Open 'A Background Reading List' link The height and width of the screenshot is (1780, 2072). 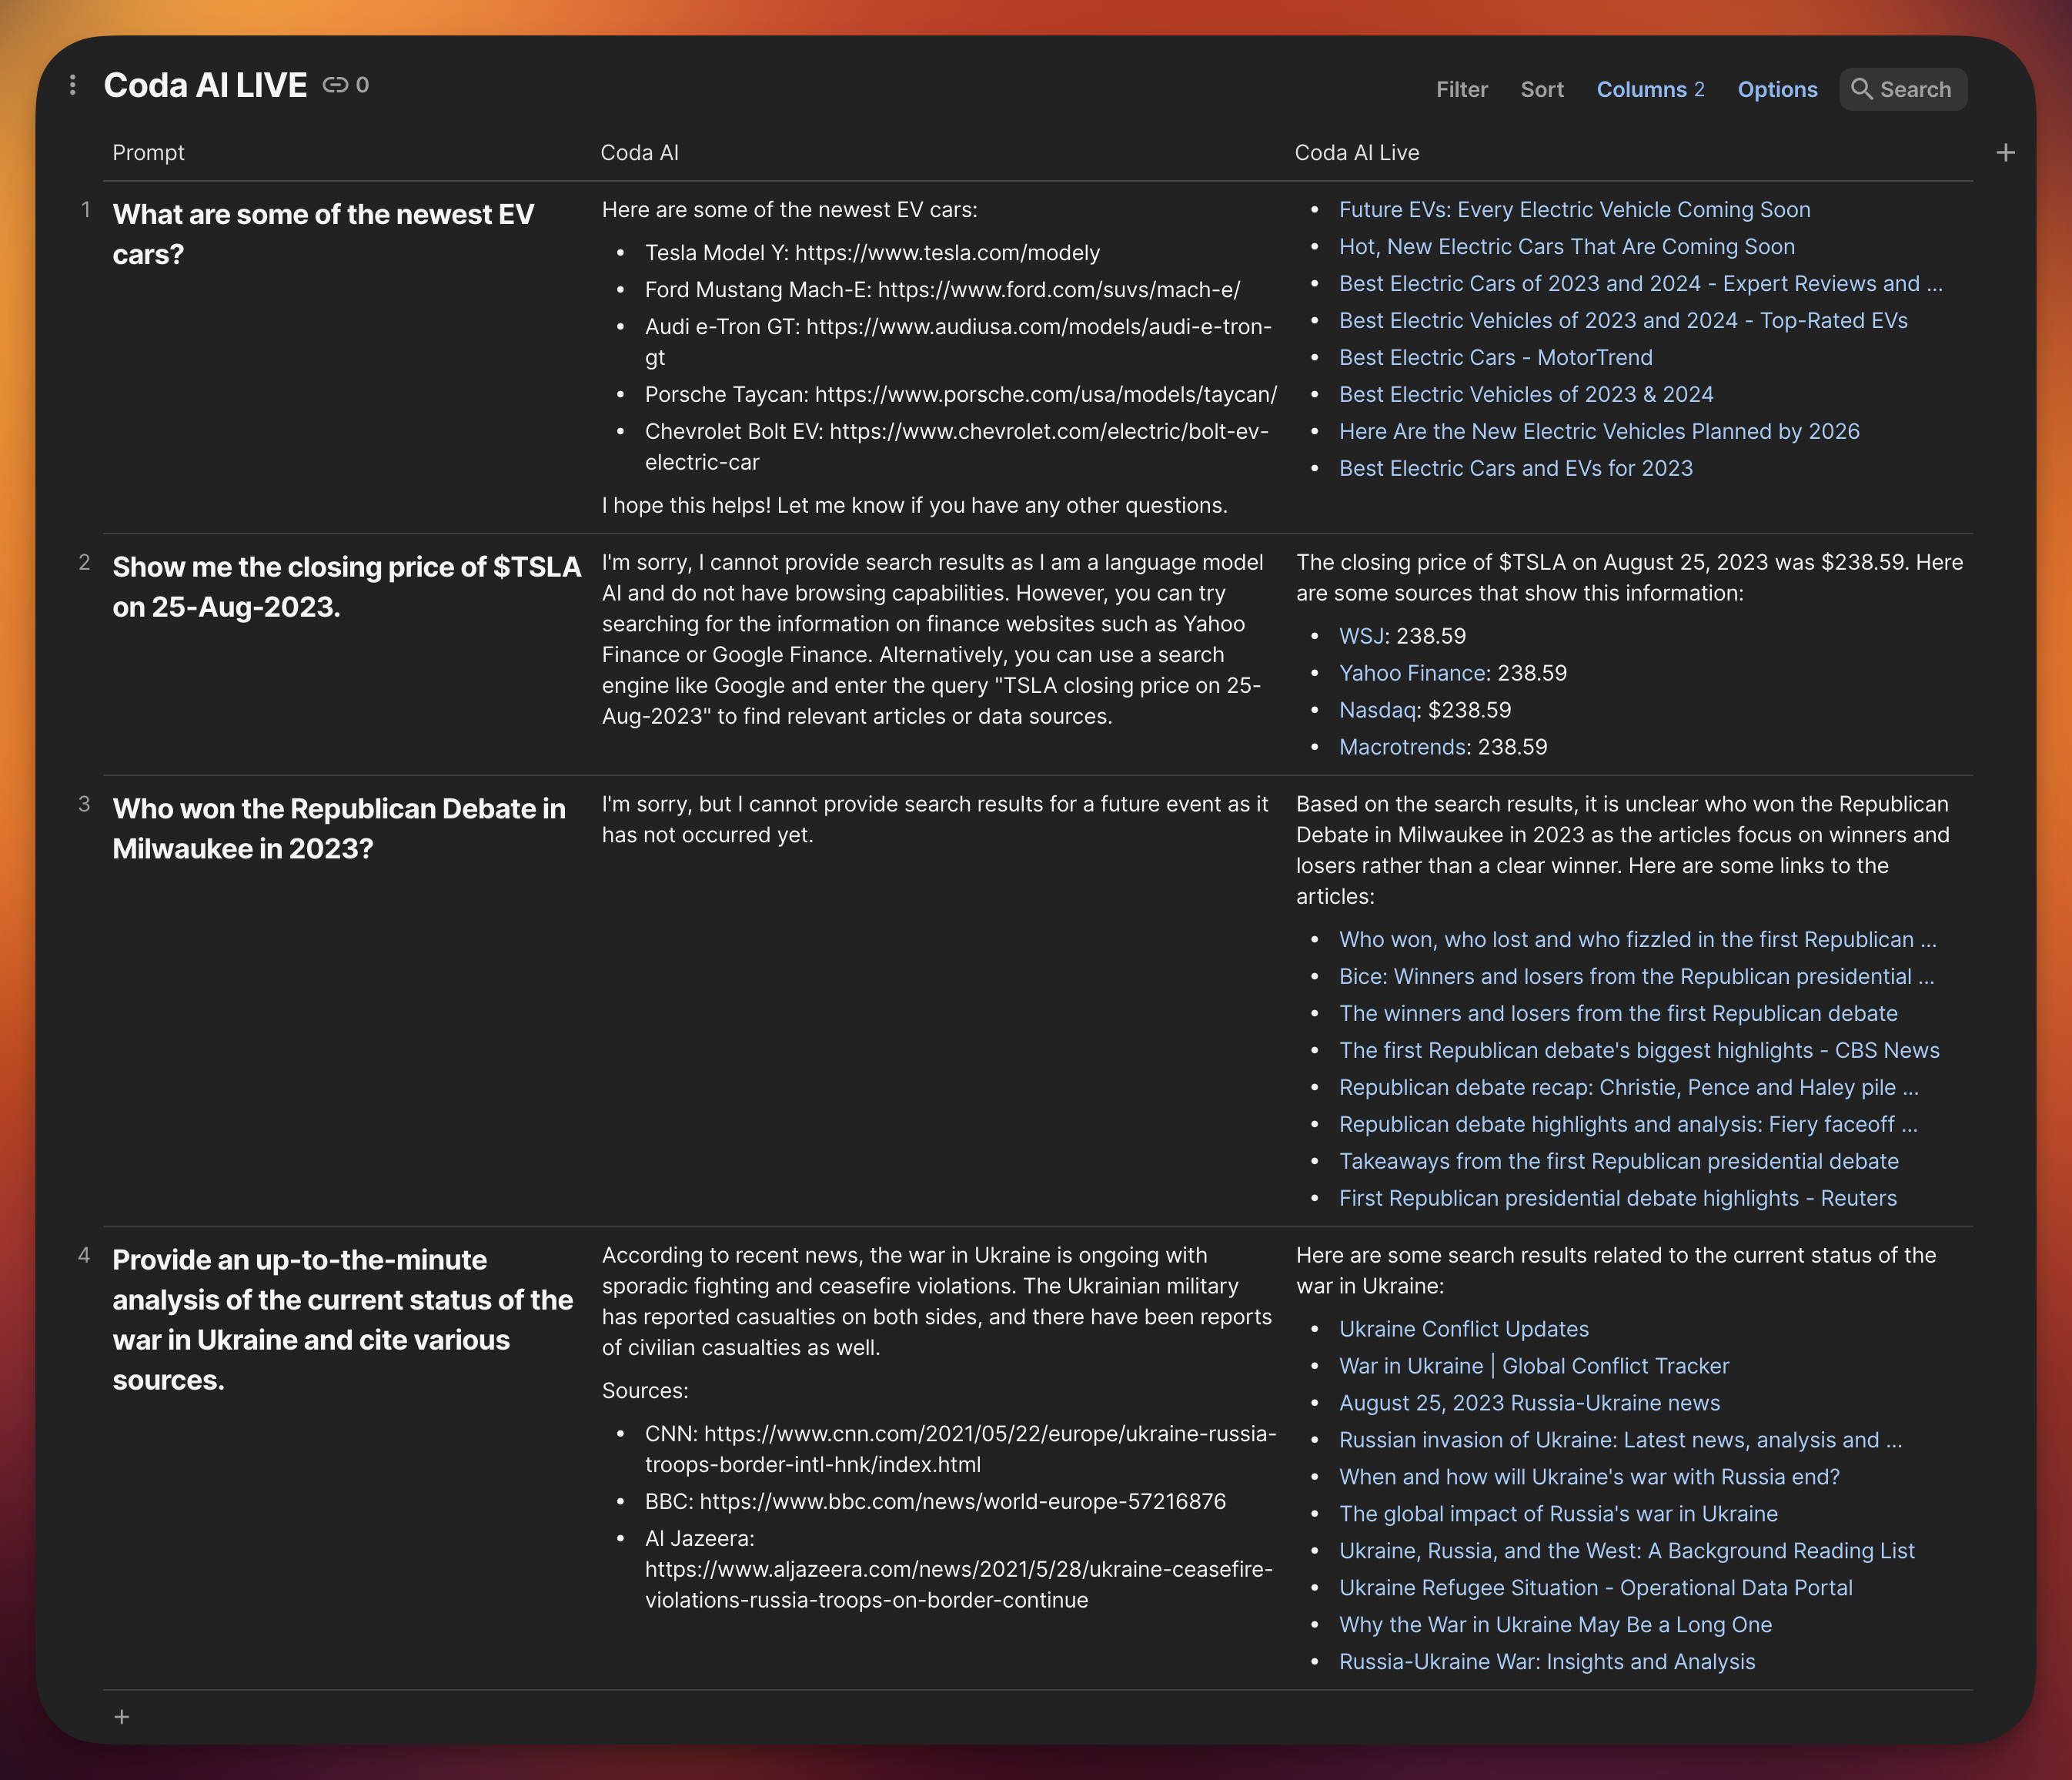point(1626,1552)
